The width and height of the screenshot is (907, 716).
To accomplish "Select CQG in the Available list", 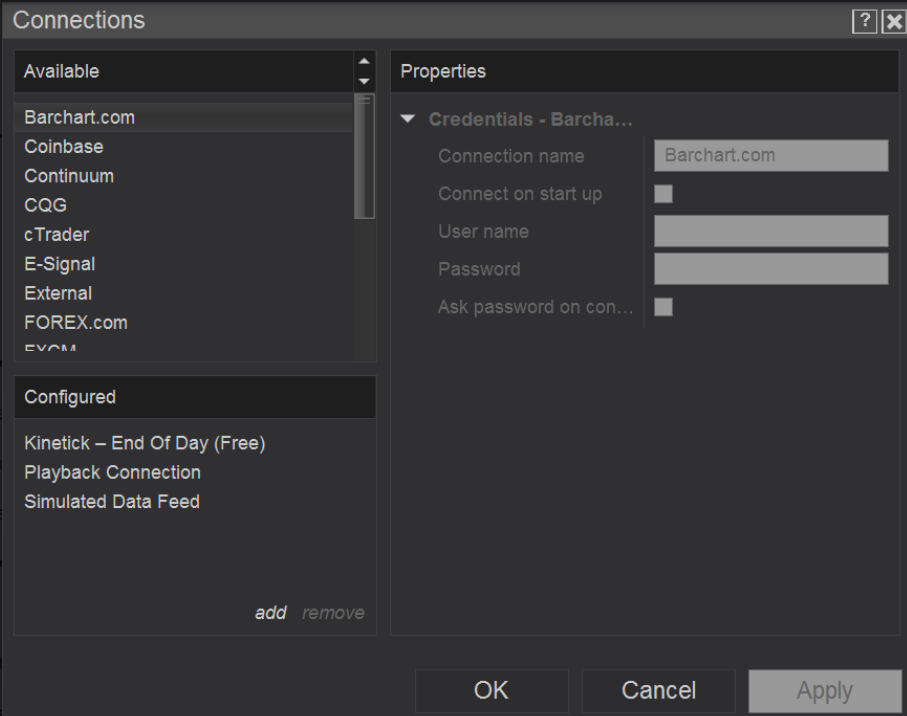I will pyautogui.click(x=183, y=205).
